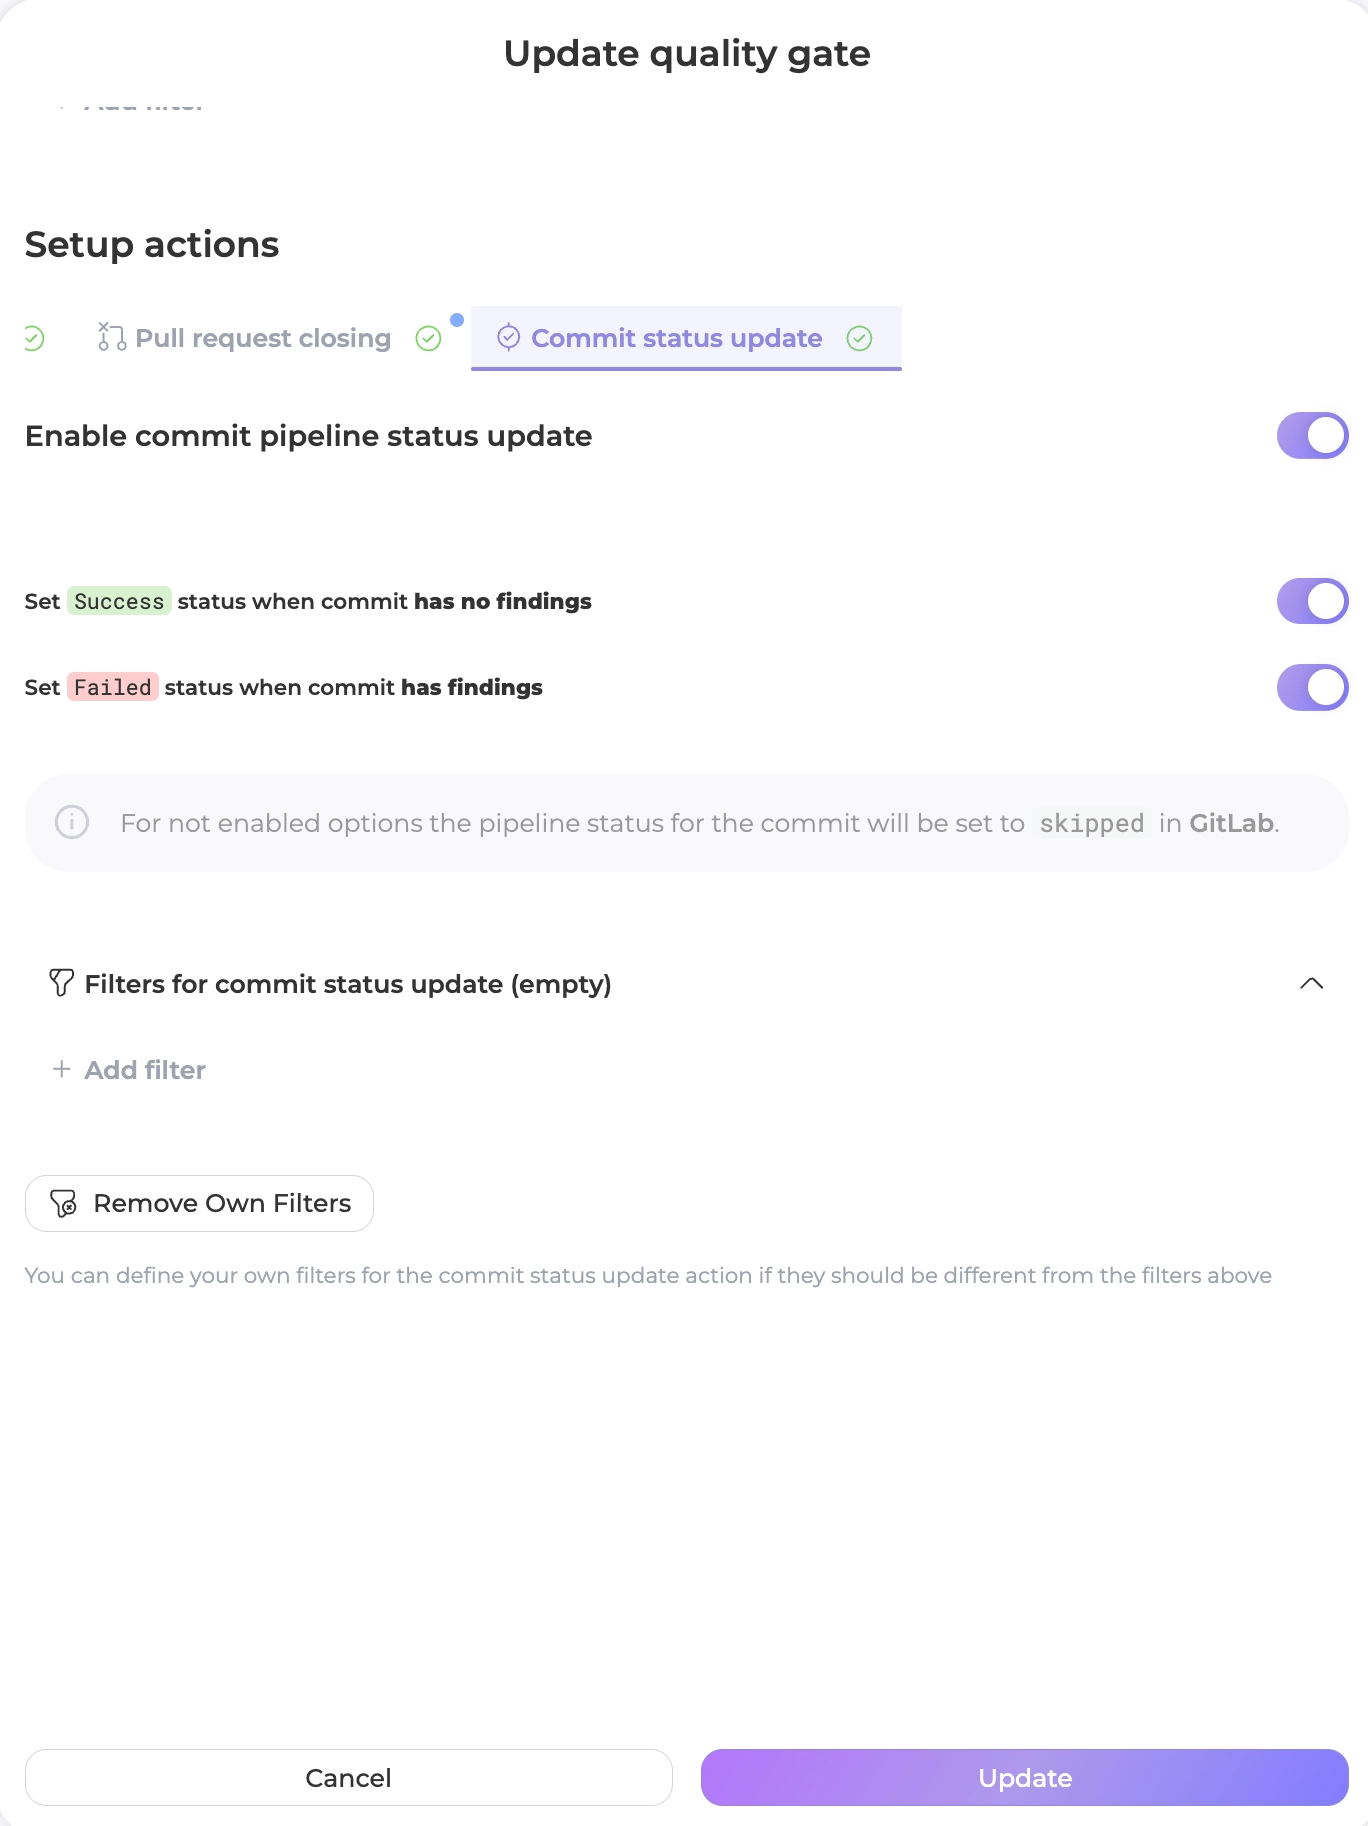The image size is (1368, 1826).
Task: Click the funnel icon beside Filters for commit status
Action: (x=61, y=983)
